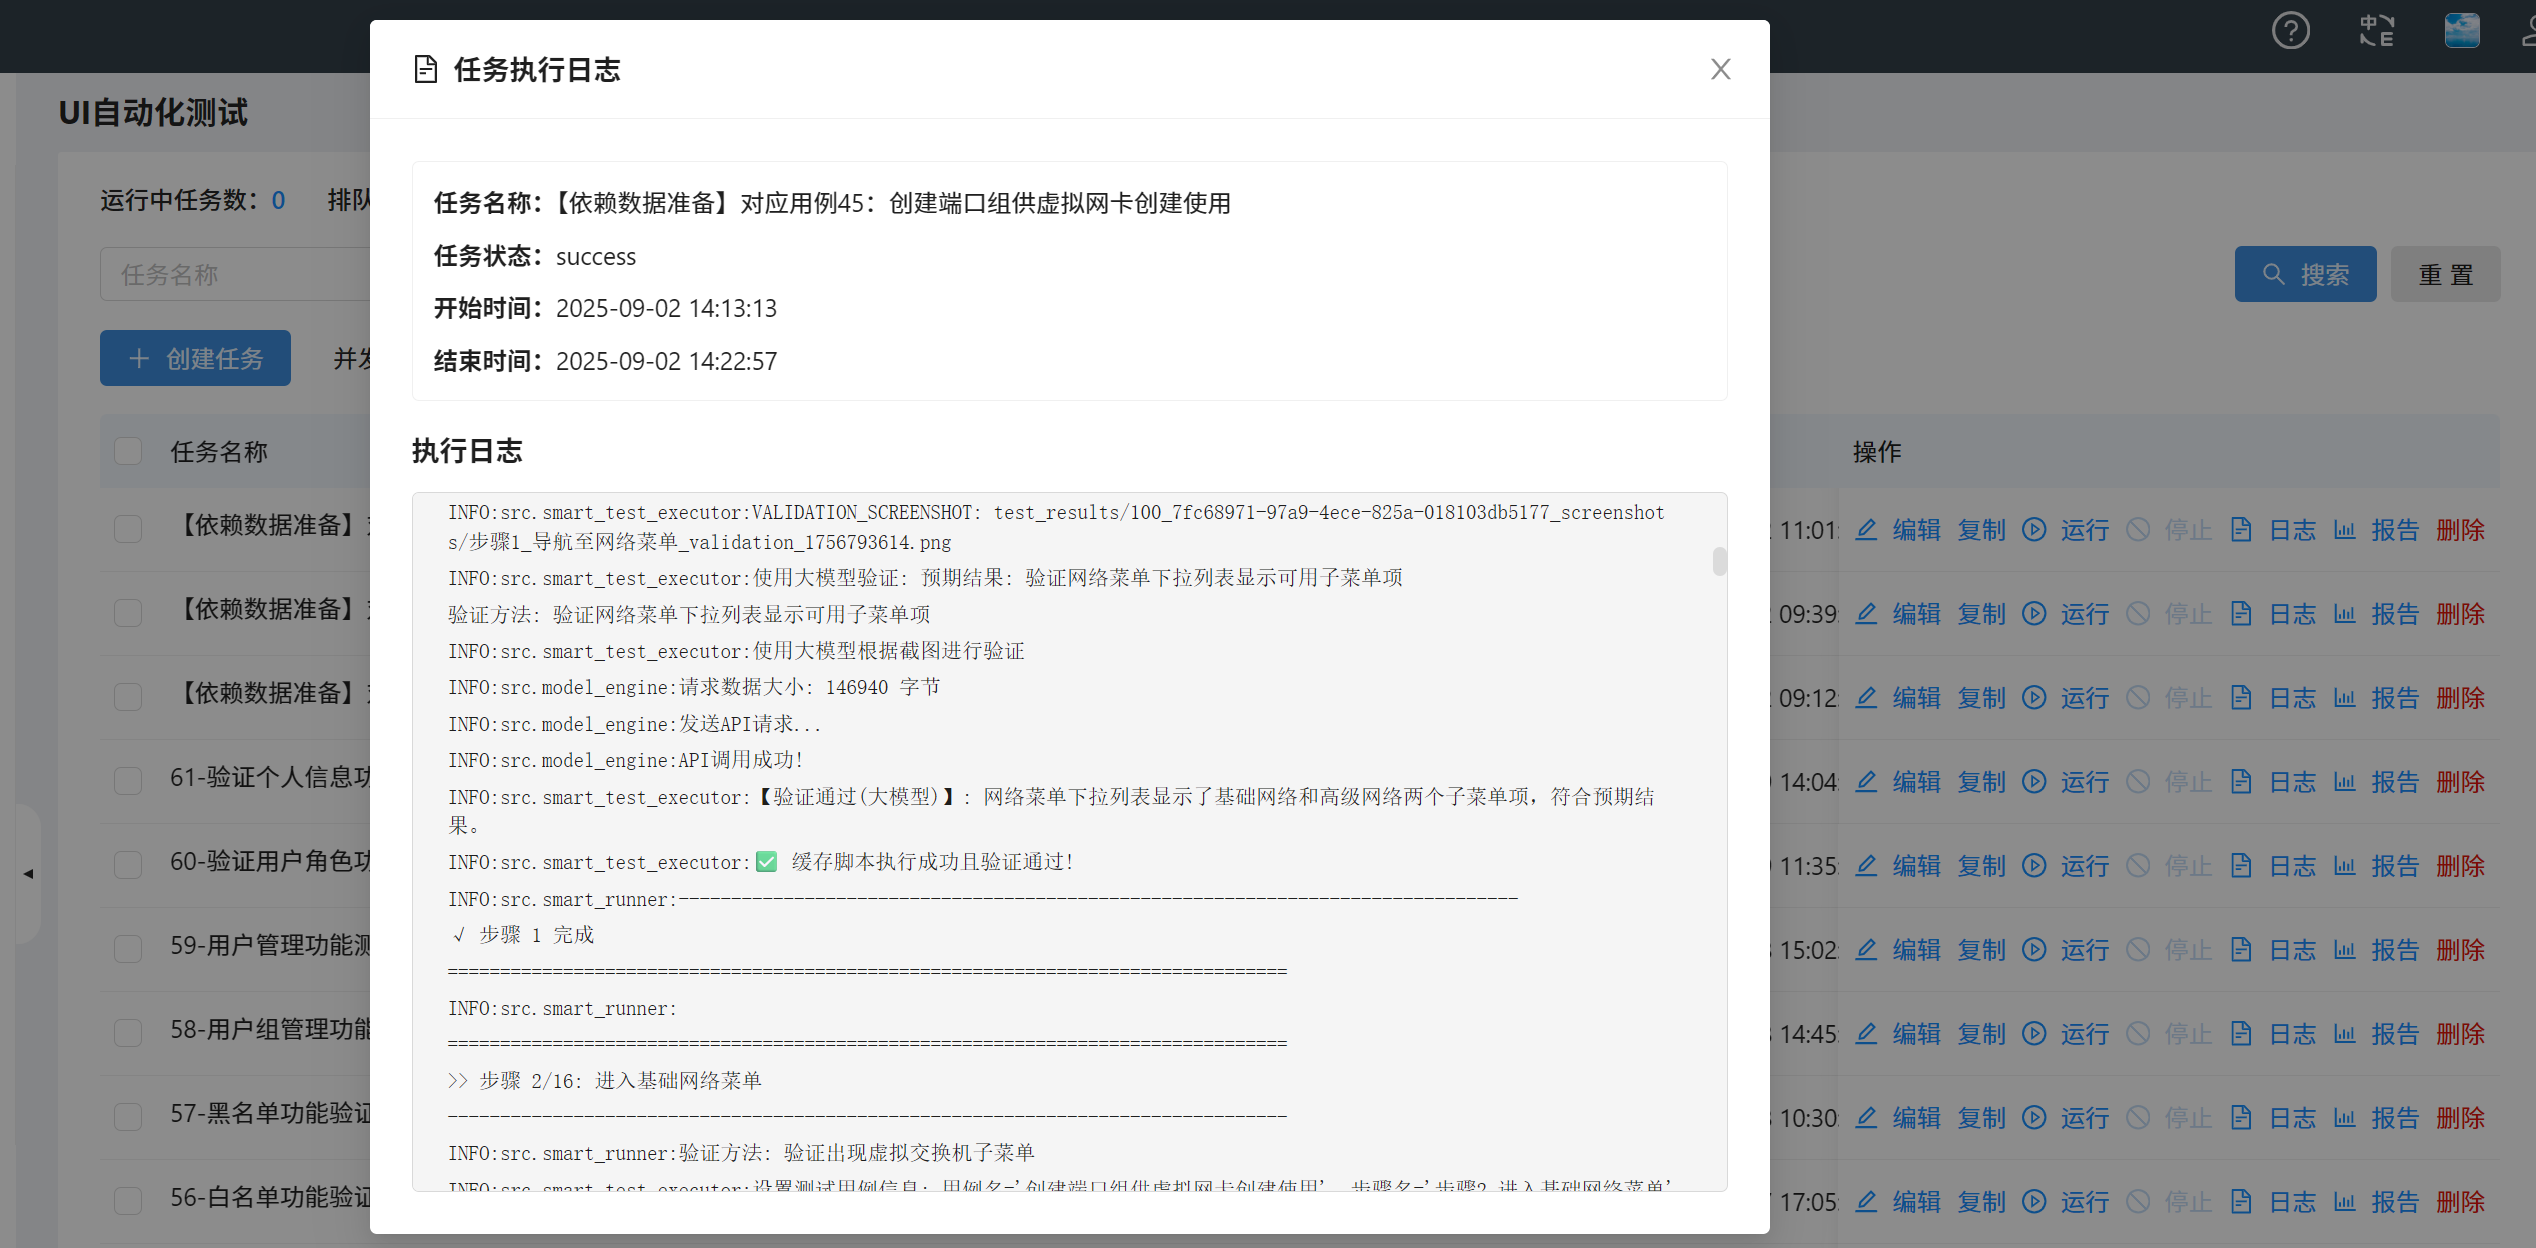The width and height of the screenshot is (2536, 1248).
Task: Click the report chart icon in 14:04 row
Action: click(2344, 782)
